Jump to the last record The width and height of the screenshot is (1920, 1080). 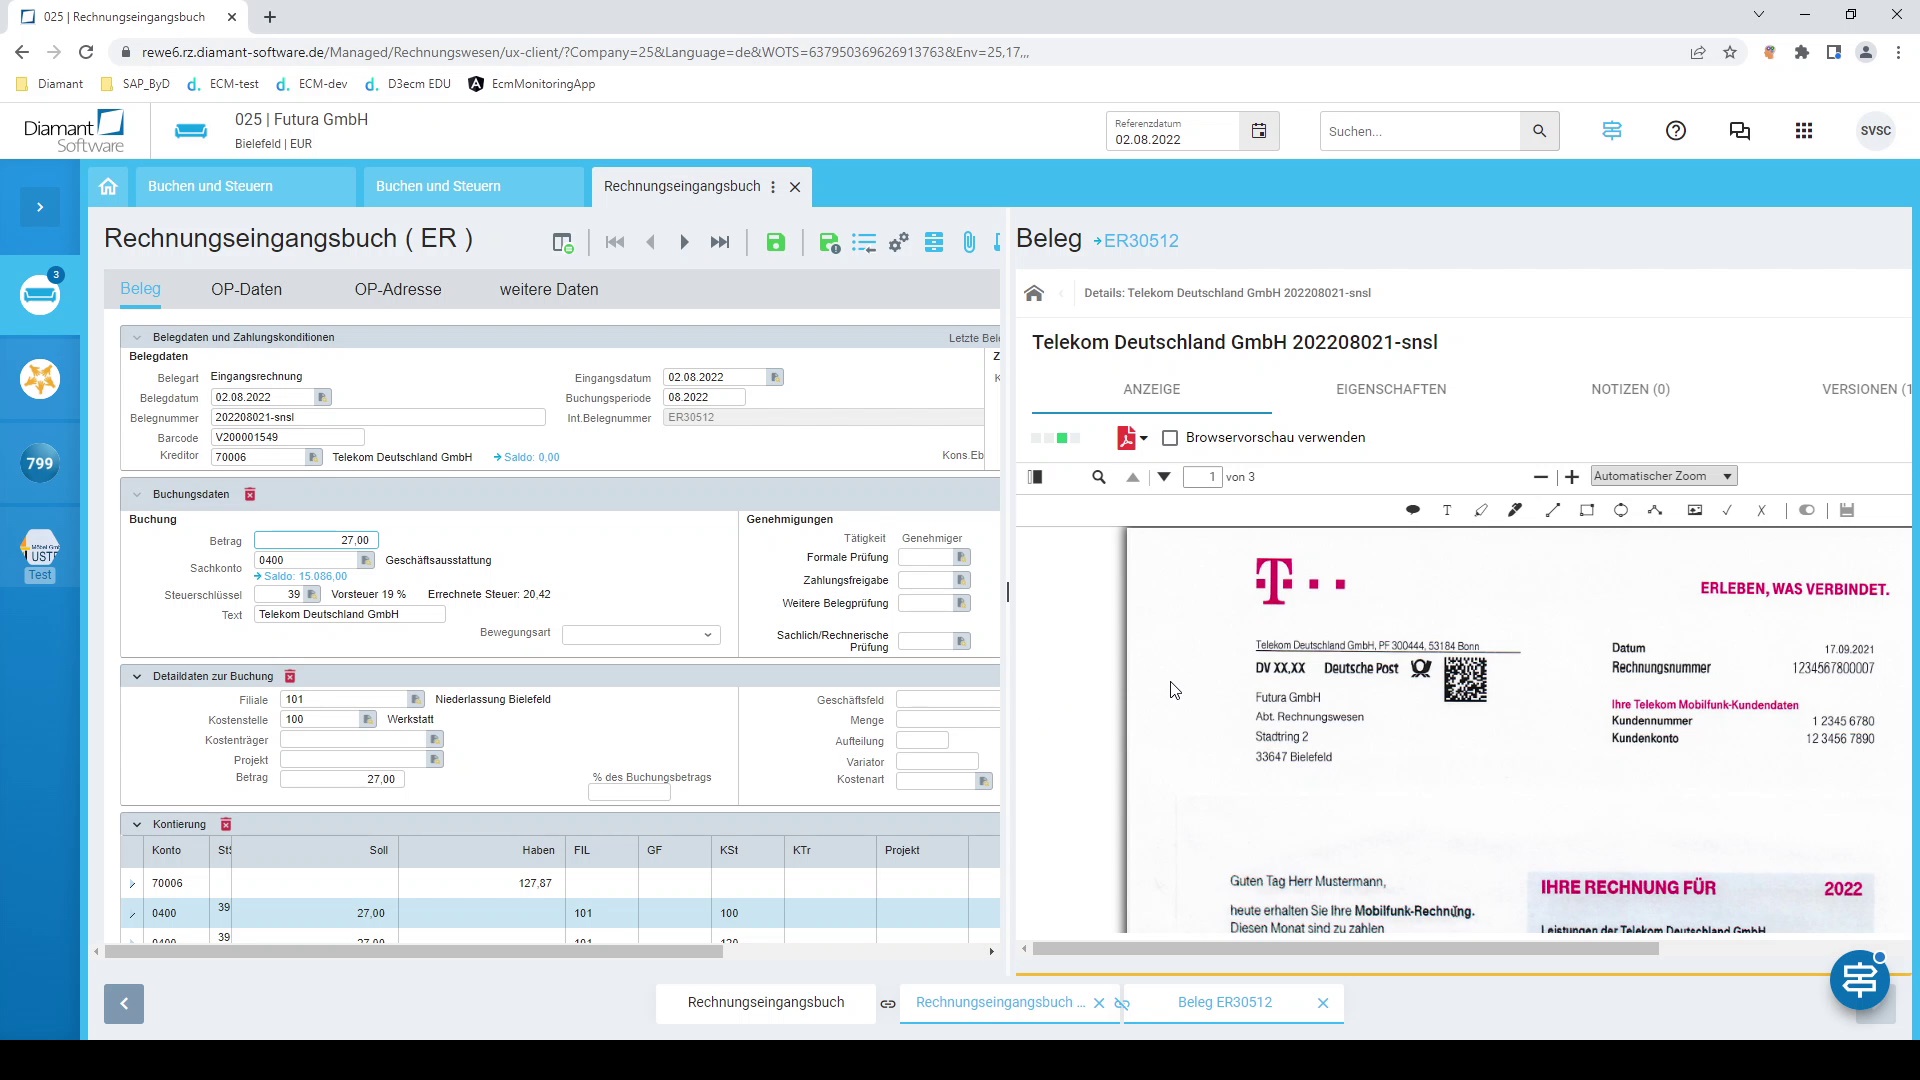tap(720, 243)
